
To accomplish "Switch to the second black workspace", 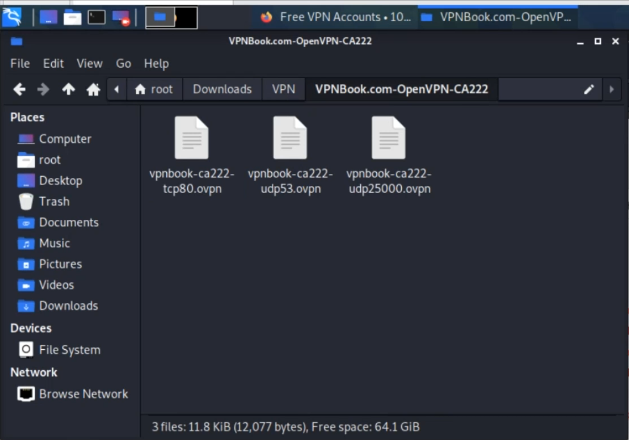I will pyautogui.click(x=186, y=18).
